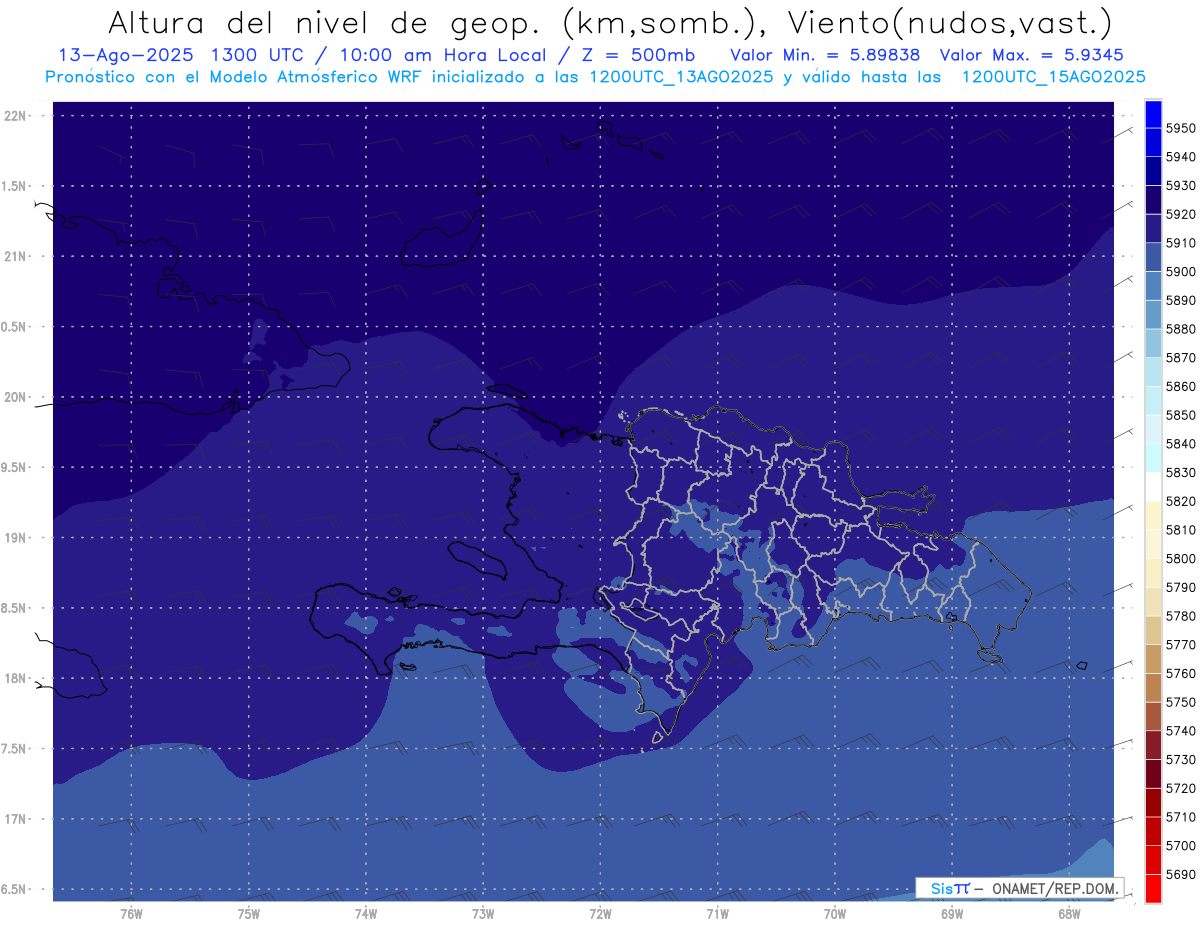
Task: Click the 68W longitude label
Action: click(1069, 913)
